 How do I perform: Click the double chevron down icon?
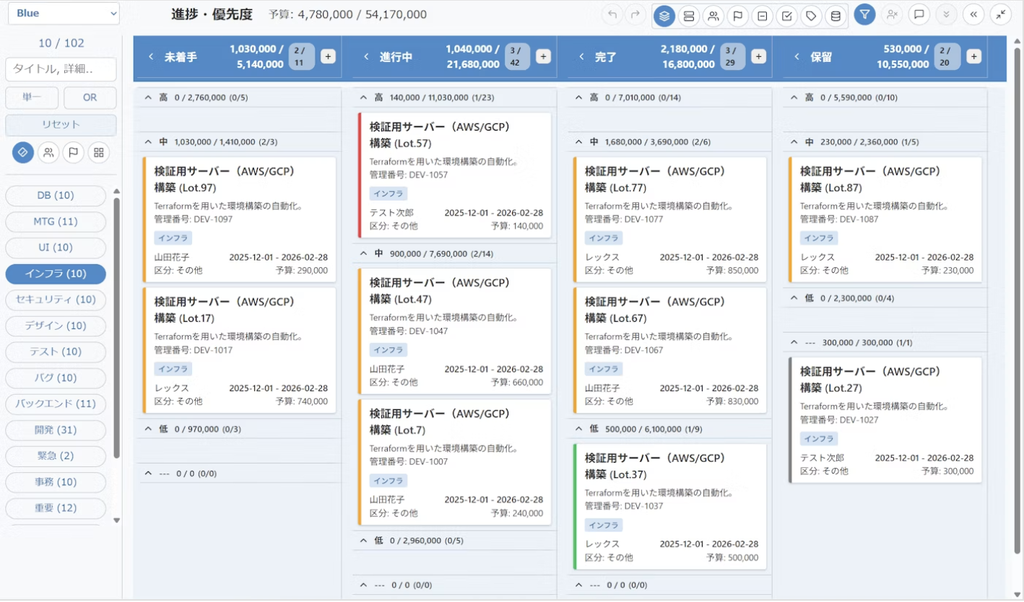[946, 14]
